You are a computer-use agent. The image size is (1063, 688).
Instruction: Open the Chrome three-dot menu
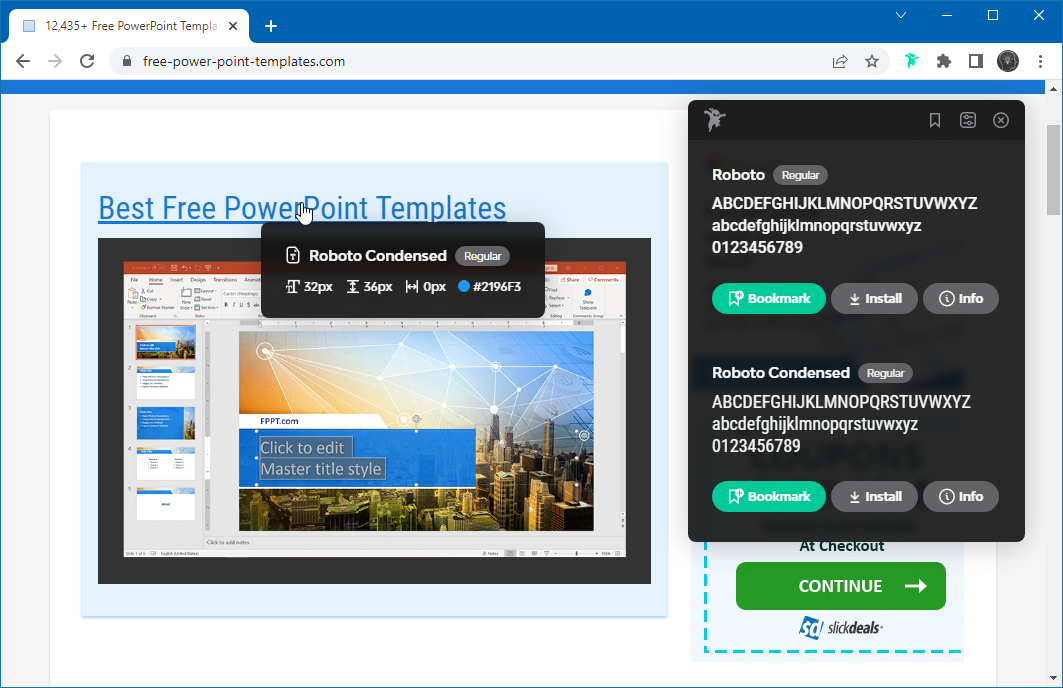click(x=1040, y=61)
